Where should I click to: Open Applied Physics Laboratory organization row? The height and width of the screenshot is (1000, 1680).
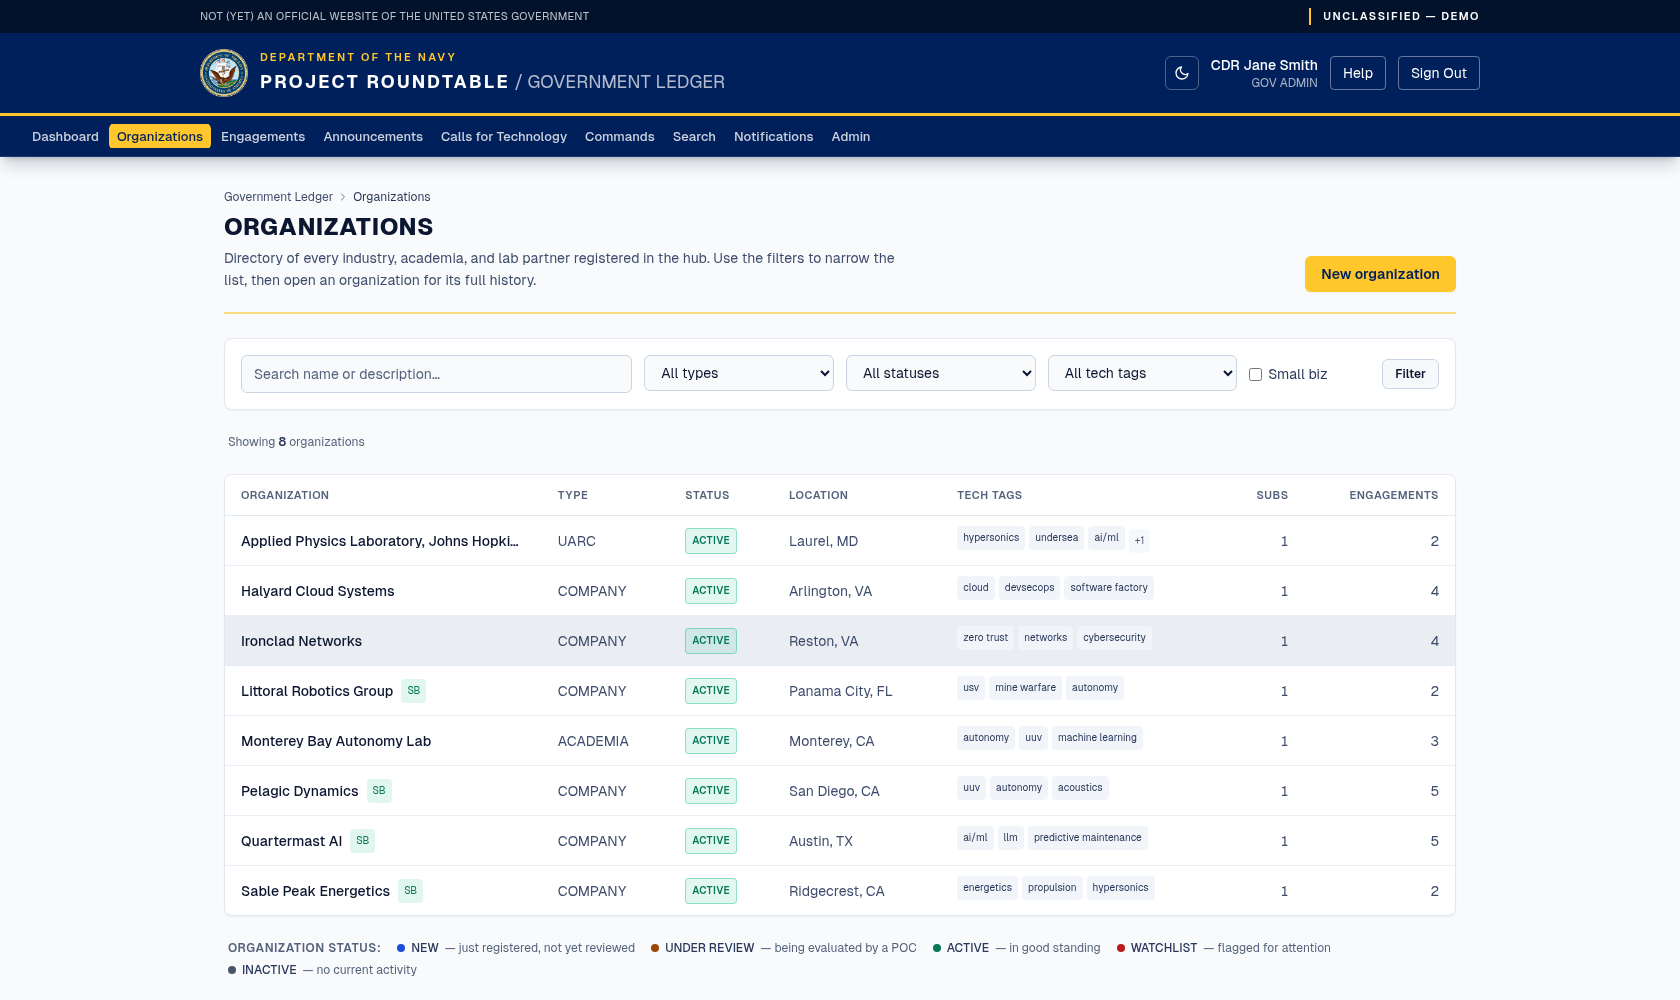(840, 541)
